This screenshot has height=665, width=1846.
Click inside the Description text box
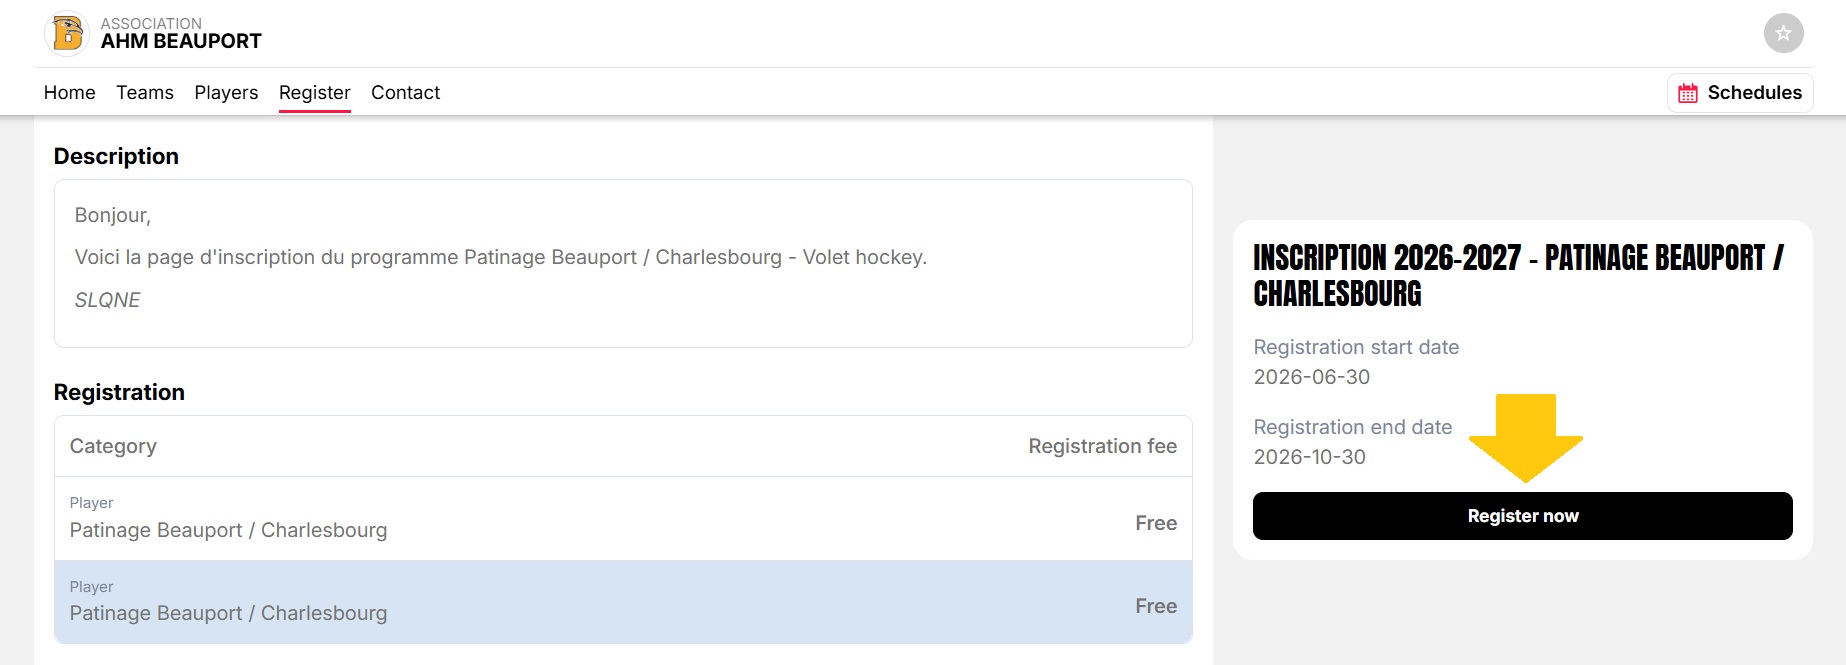(623, 264)
